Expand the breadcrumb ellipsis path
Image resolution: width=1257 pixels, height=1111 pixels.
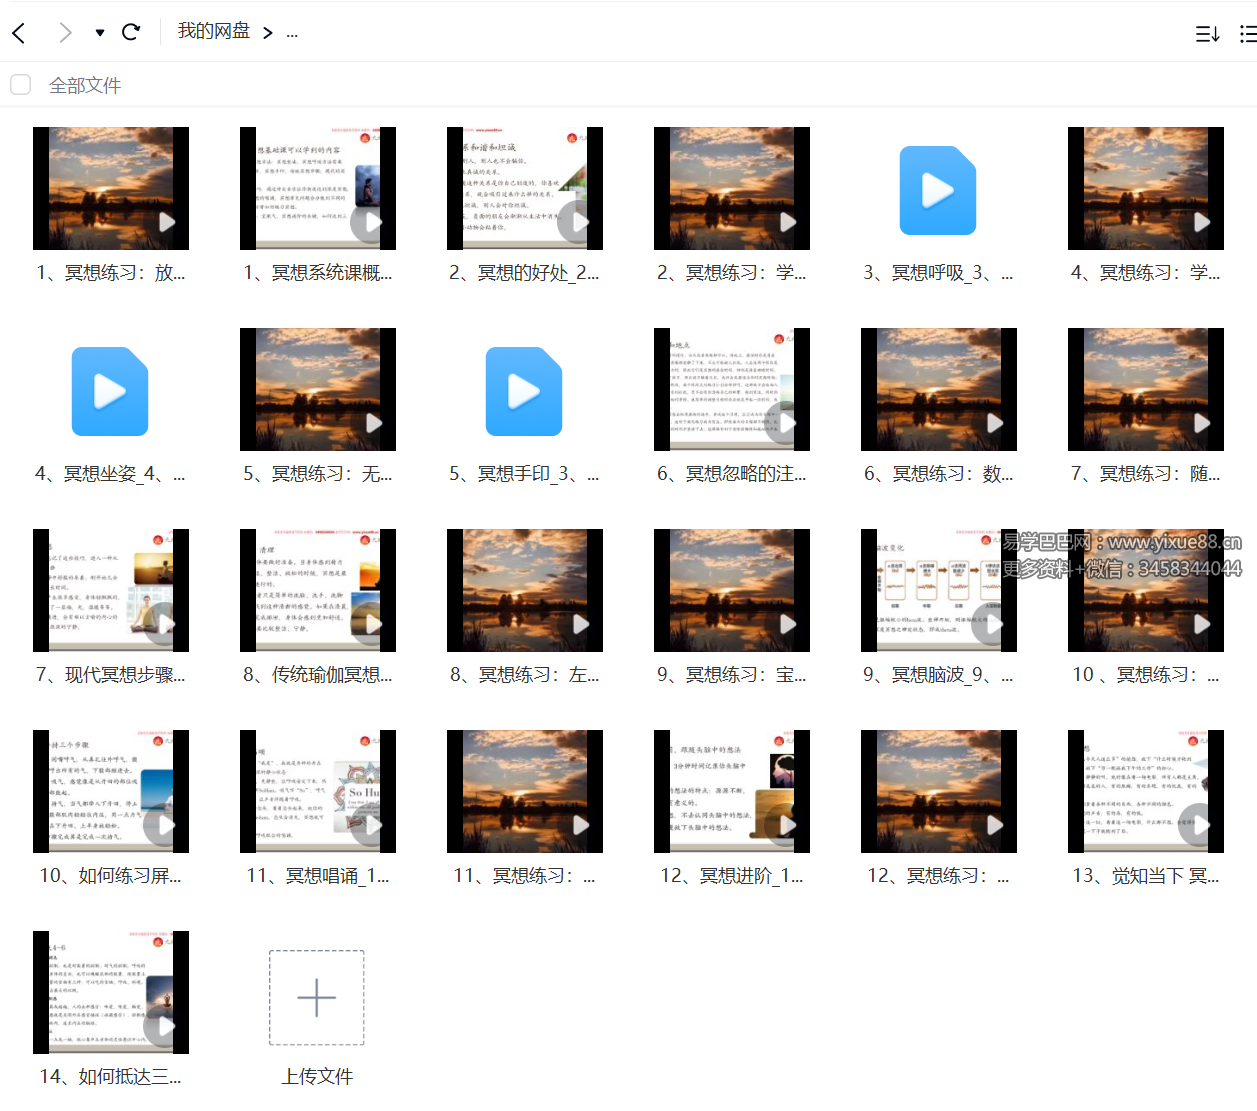(292, 33)
